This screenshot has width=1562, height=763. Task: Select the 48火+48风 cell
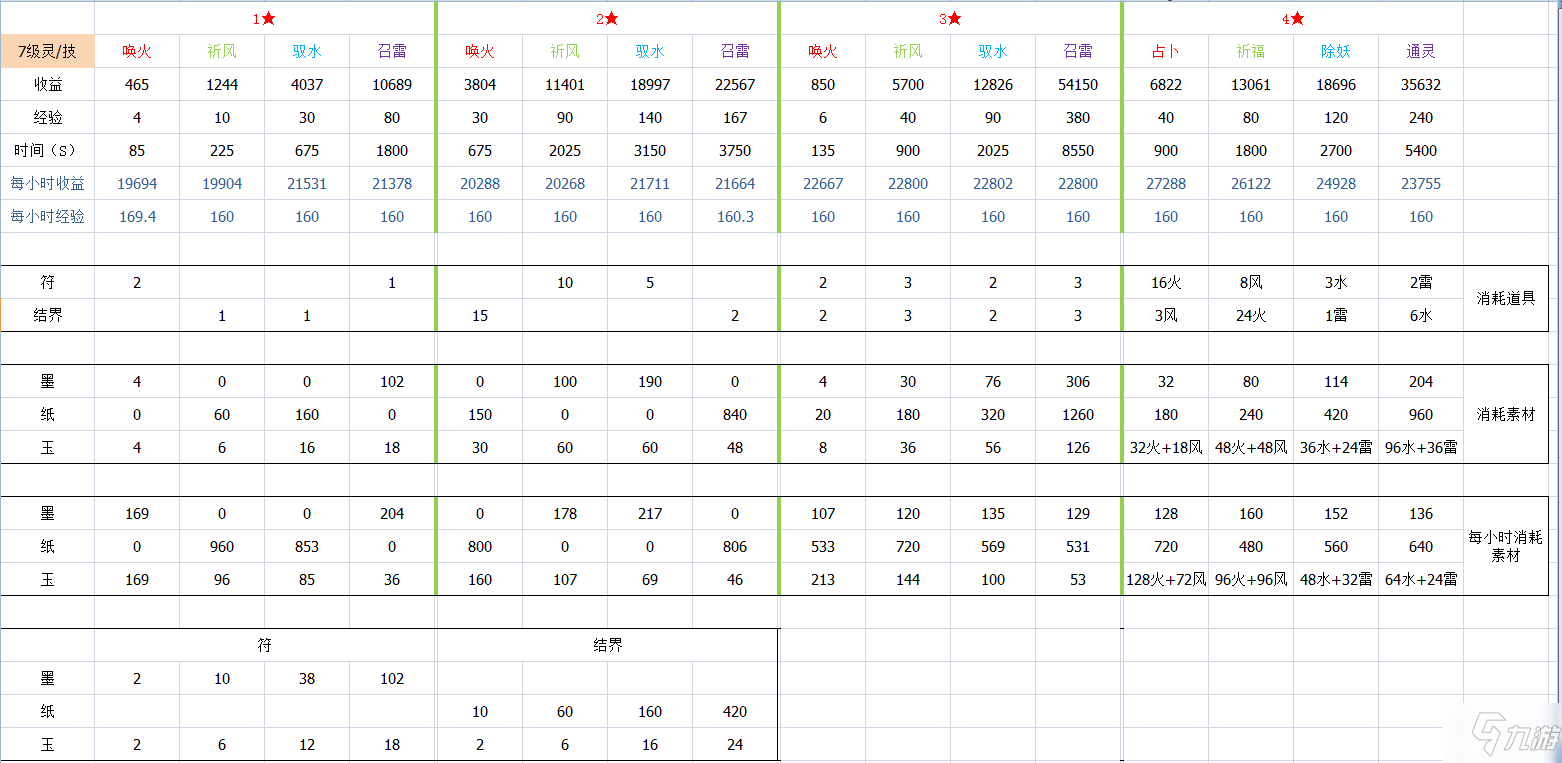tap(1251, 448)
